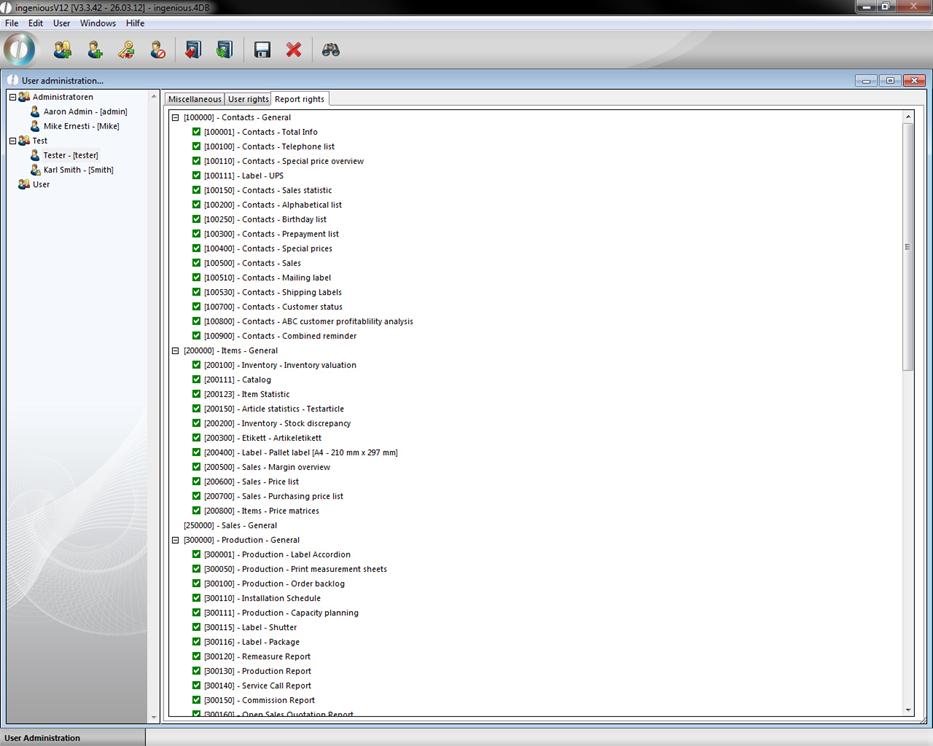Toggle the Inventory valuation checkbox
933x746 pixels.
[197, 365]
